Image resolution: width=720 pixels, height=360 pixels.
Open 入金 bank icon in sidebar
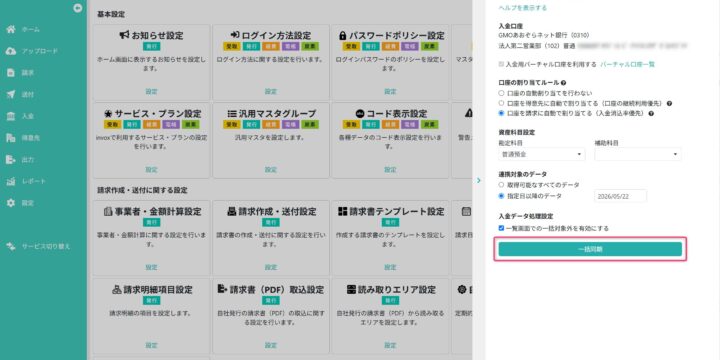11,116
